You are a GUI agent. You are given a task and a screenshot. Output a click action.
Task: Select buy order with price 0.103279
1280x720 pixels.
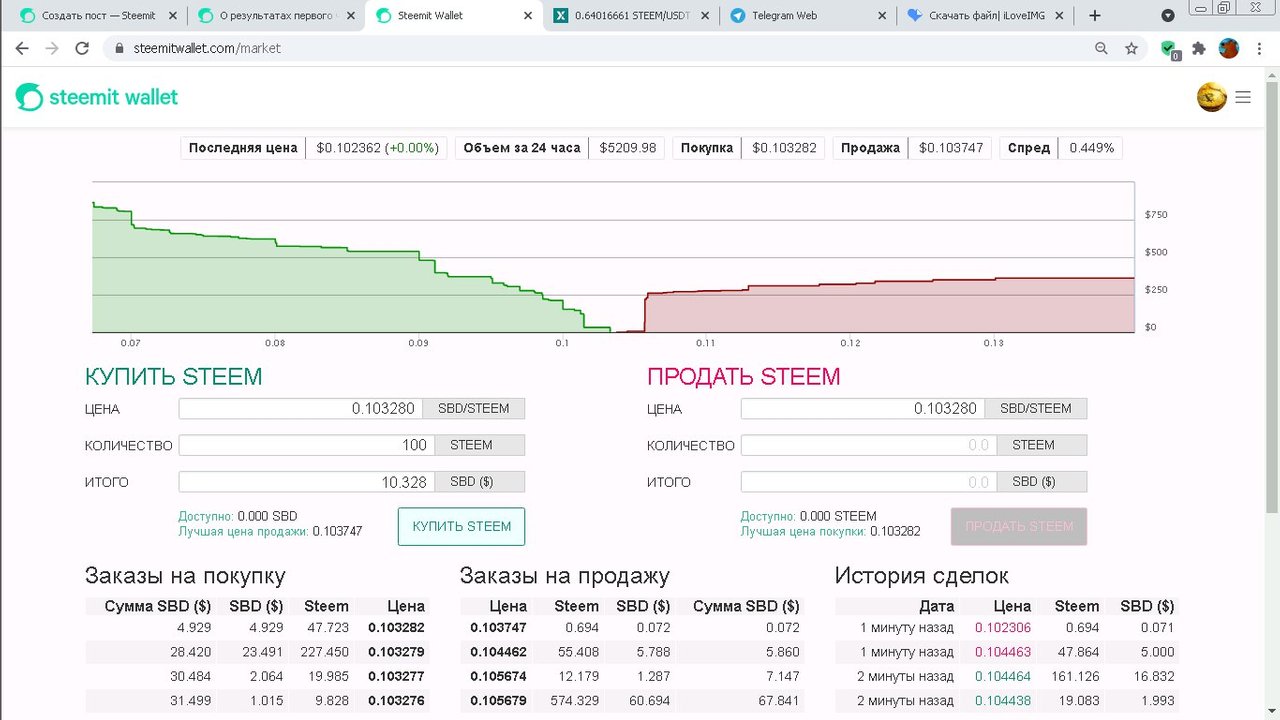click(257, 652)
